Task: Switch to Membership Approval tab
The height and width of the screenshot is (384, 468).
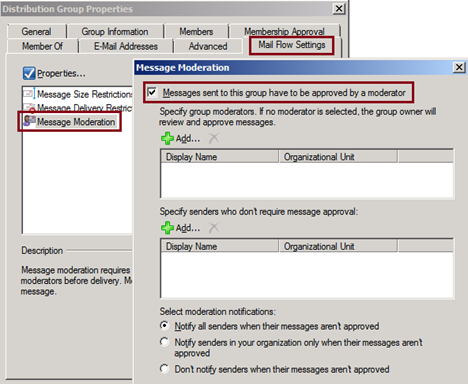Action: point(284,31)
